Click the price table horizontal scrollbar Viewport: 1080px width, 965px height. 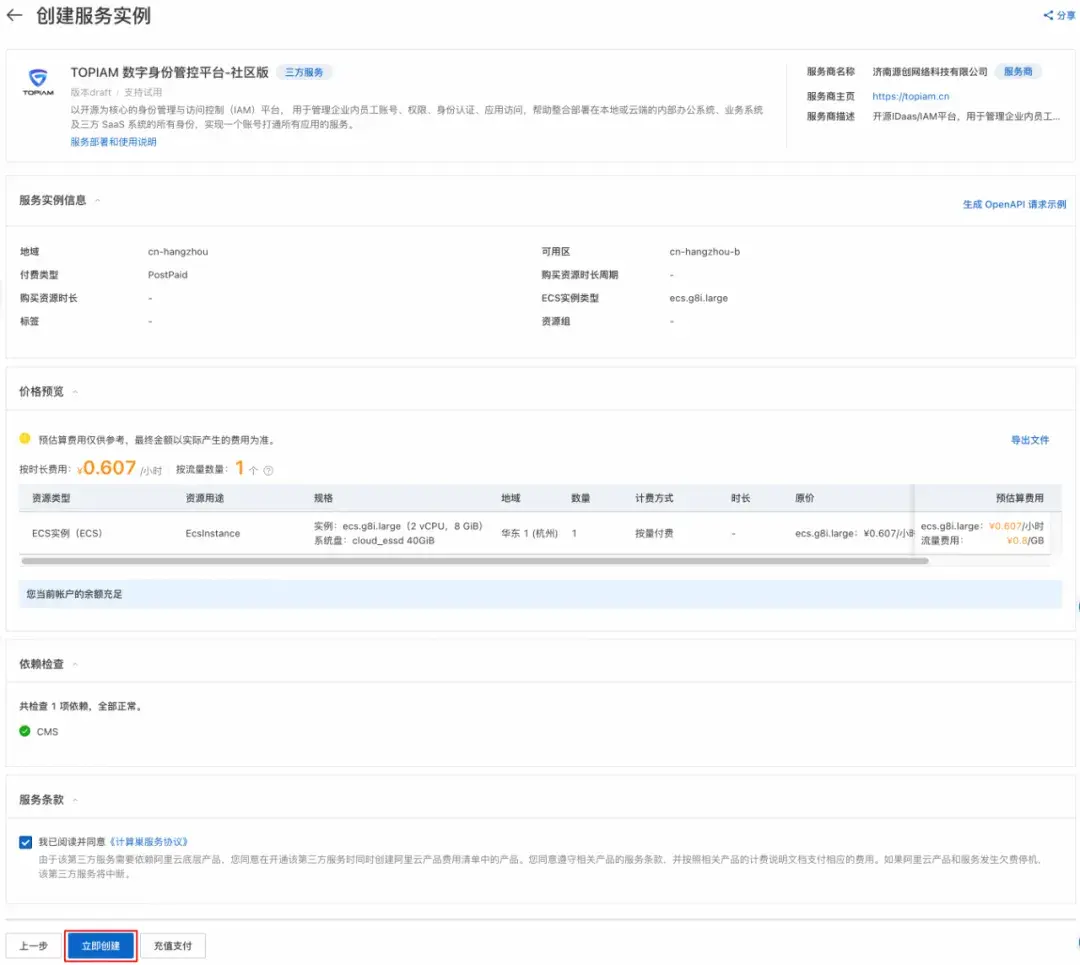tap(475, 561)
